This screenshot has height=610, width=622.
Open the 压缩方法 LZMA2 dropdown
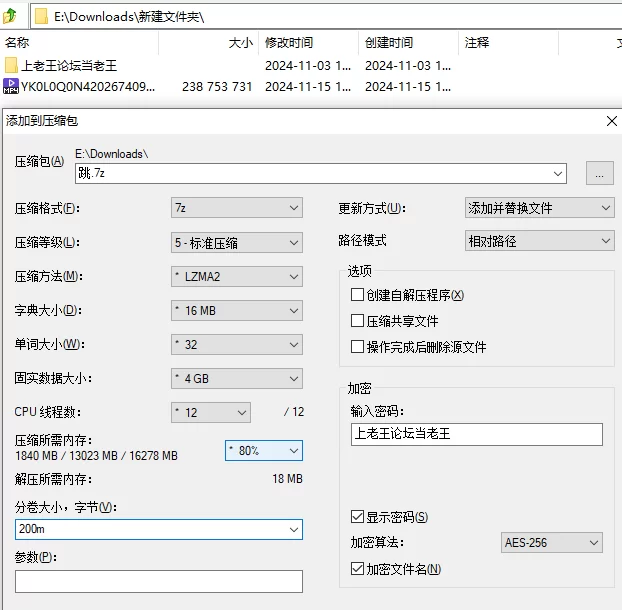tap(237, 276)
